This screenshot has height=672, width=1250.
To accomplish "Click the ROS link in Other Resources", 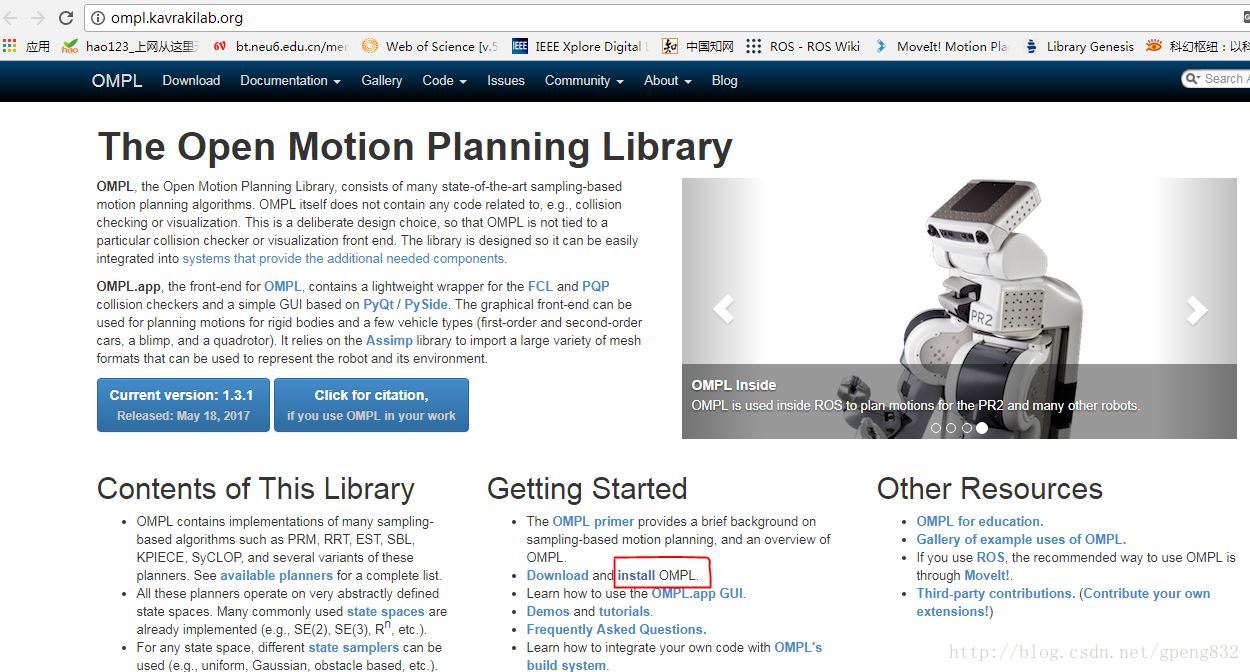I will [x=990, y=557].
